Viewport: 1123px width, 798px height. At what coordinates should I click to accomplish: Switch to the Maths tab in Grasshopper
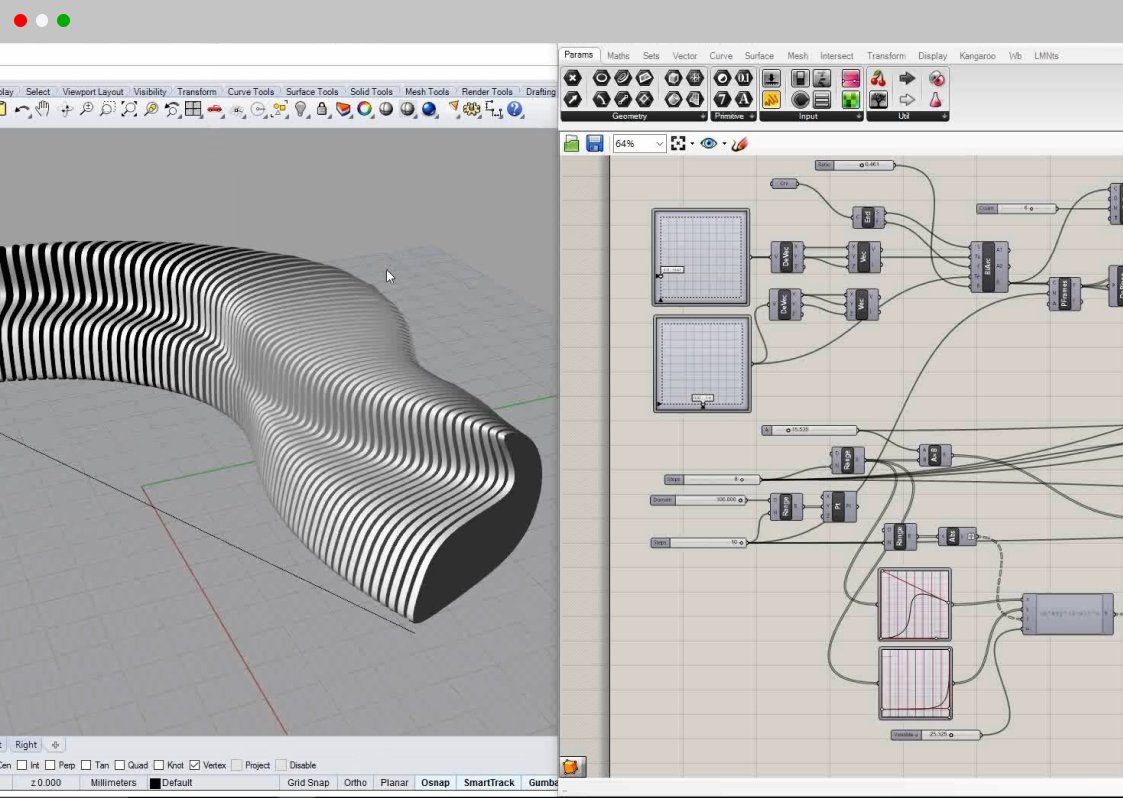[618, 56]
